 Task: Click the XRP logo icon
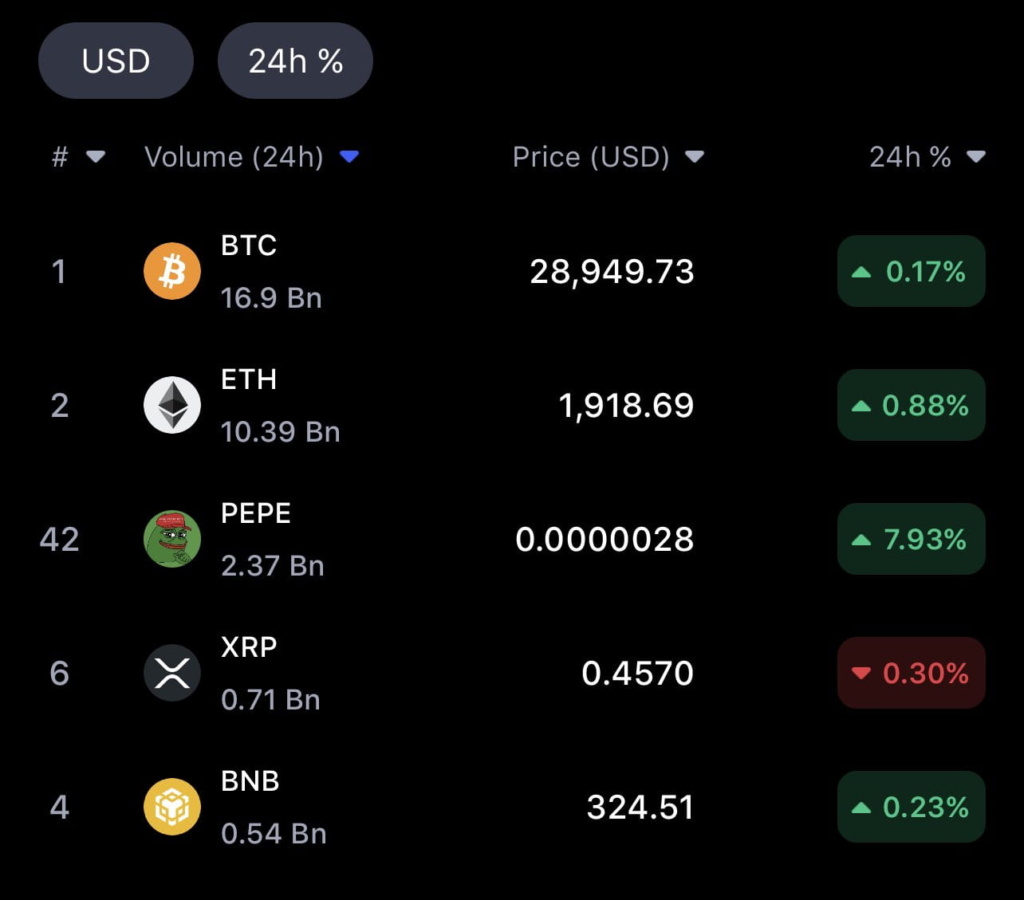[172, 673]
